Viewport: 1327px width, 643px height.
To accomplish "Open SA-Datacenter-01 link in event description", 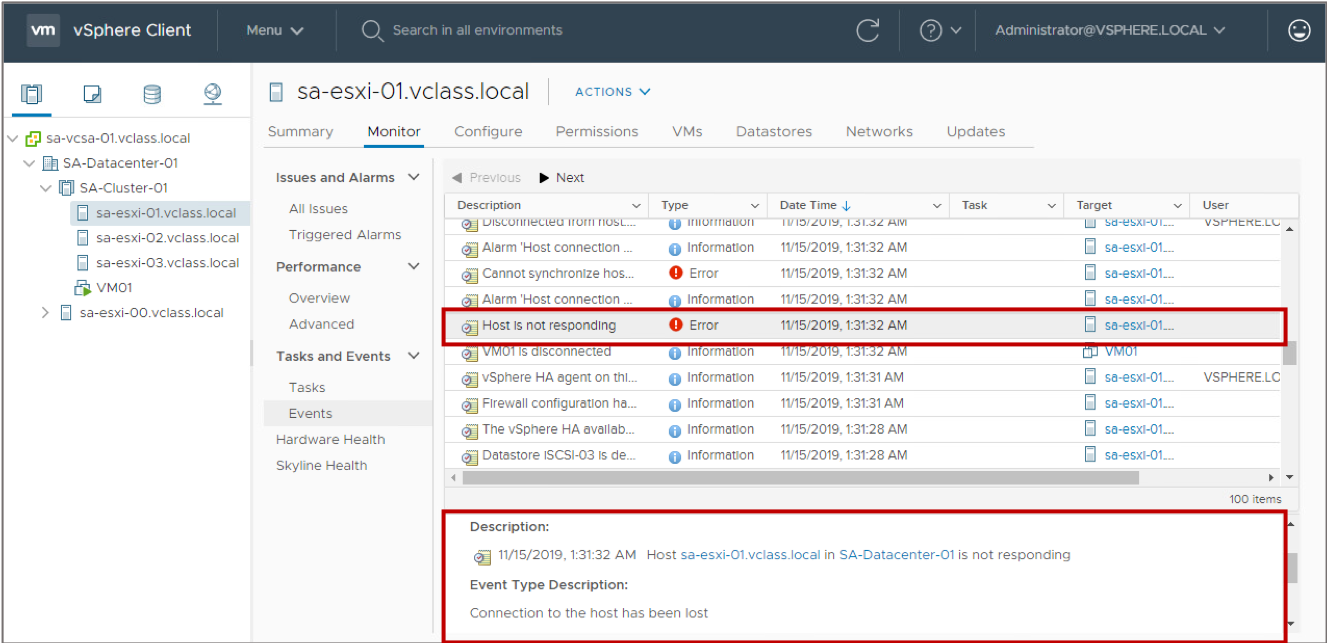I will pyautogui.click(x=897, y=554).
